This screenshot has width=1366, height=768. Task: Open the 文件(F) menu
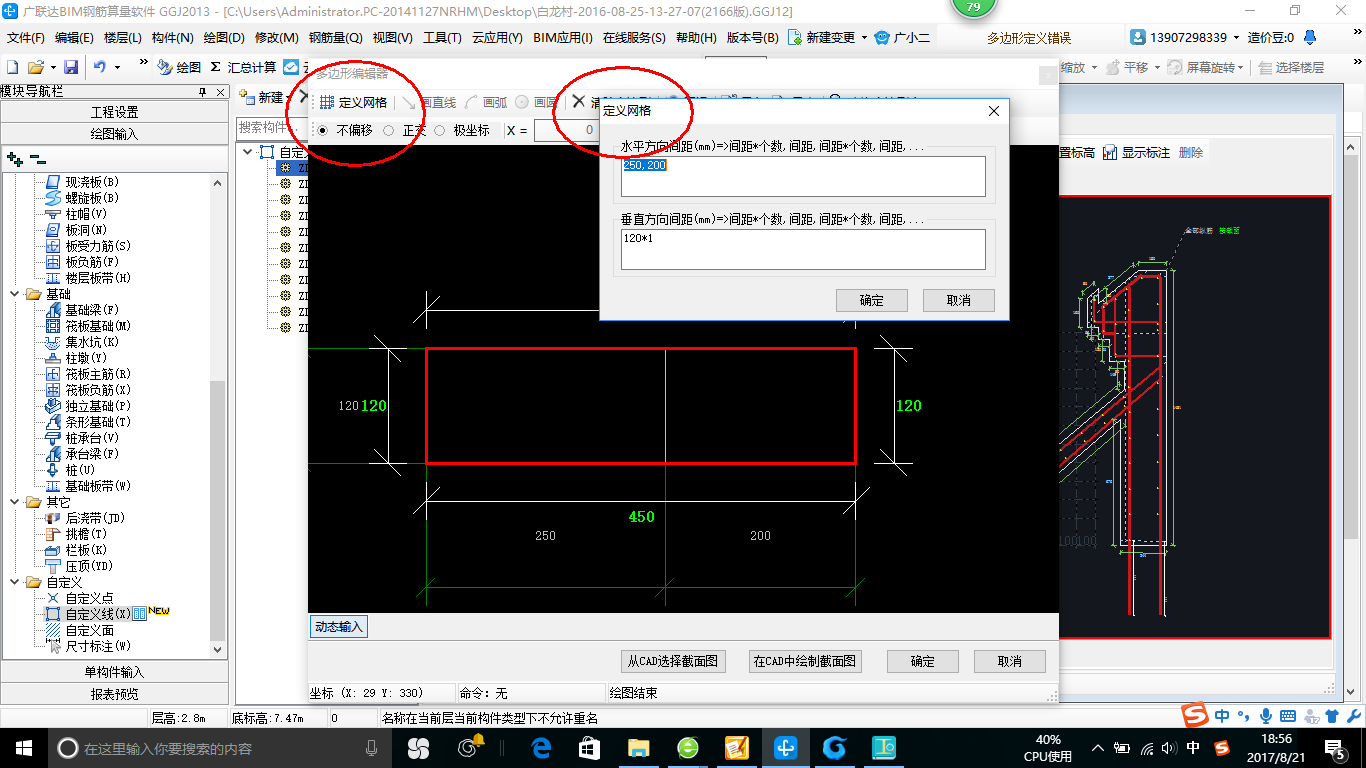click(25, 38)
